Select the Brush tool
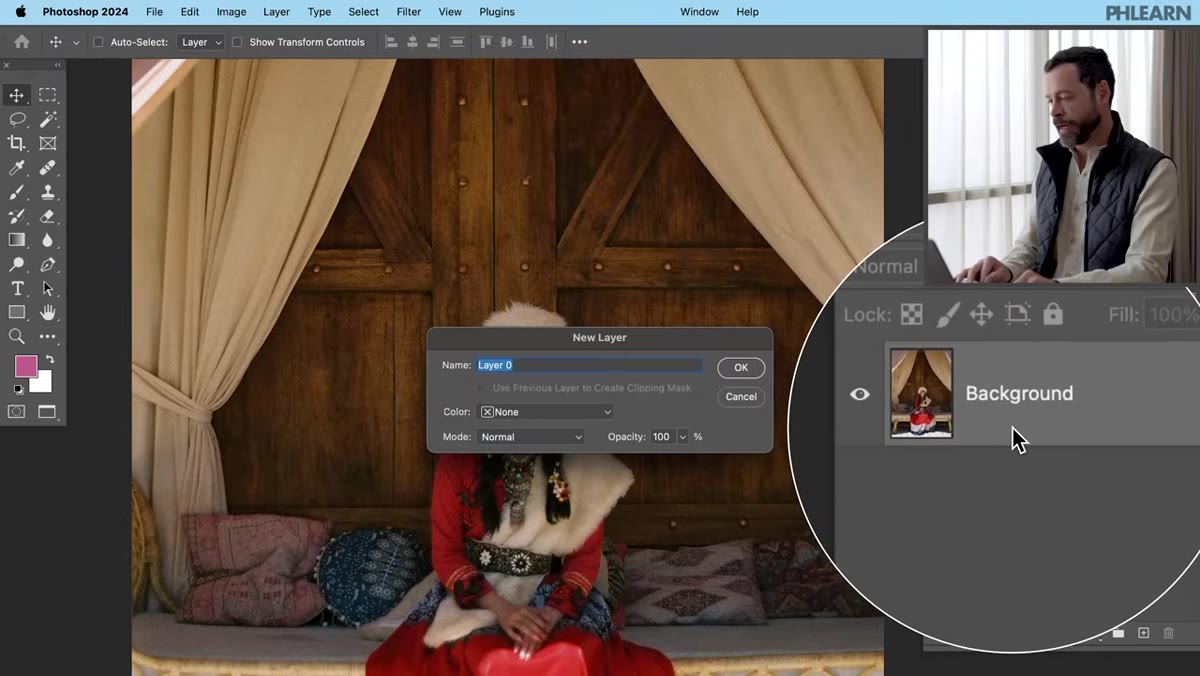Viewport: 1200px width, 676px height. [17, 192]
